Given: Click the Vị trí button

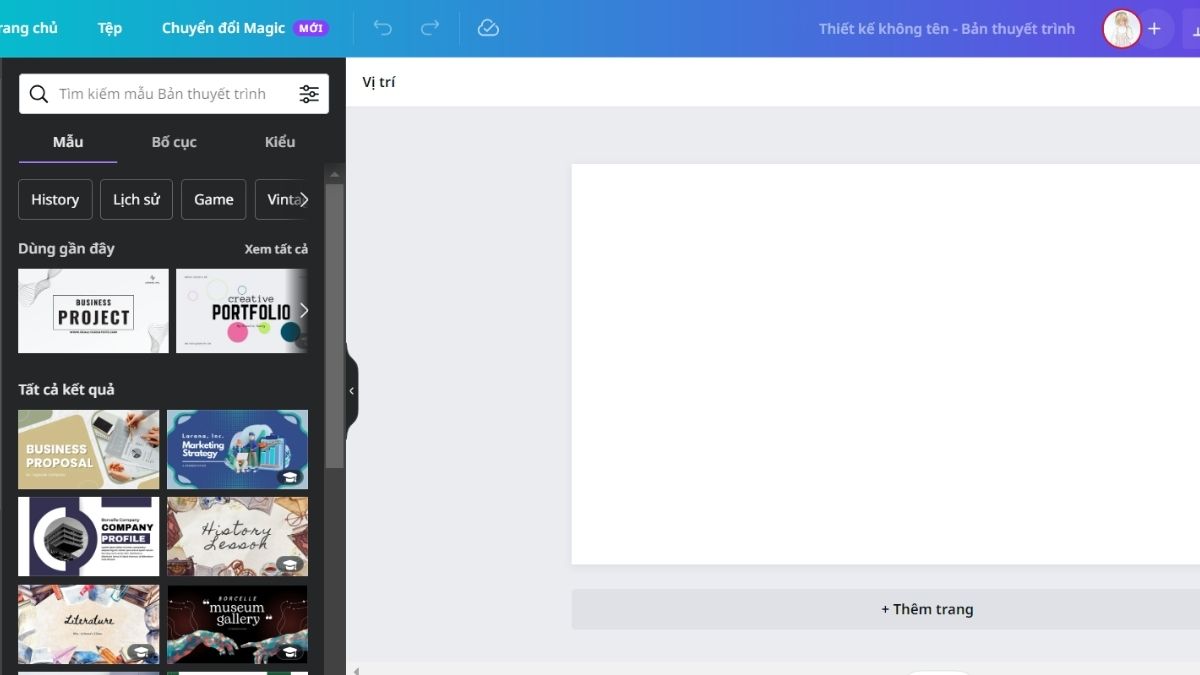Looking at the screenshot, I should 379,81.
